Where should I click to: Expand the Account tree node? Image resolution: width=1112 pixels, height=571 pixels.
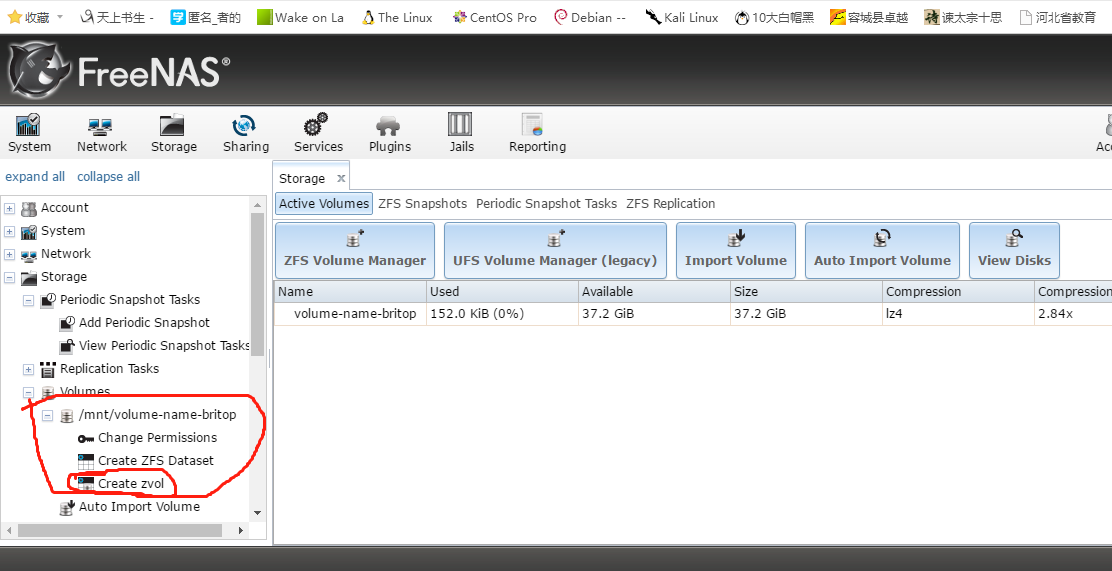[9, 209]
